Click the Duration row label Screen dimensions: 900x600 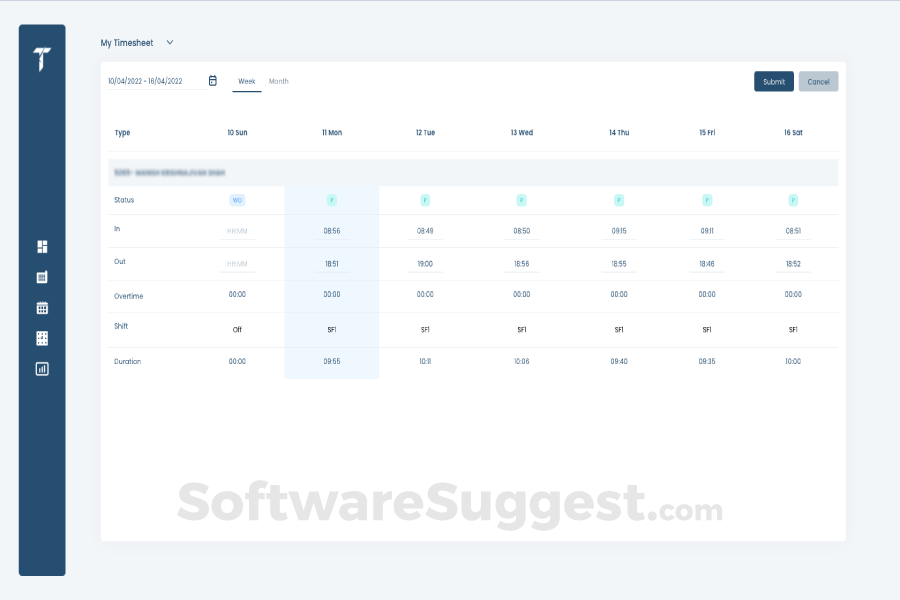[x=127, y=361]
